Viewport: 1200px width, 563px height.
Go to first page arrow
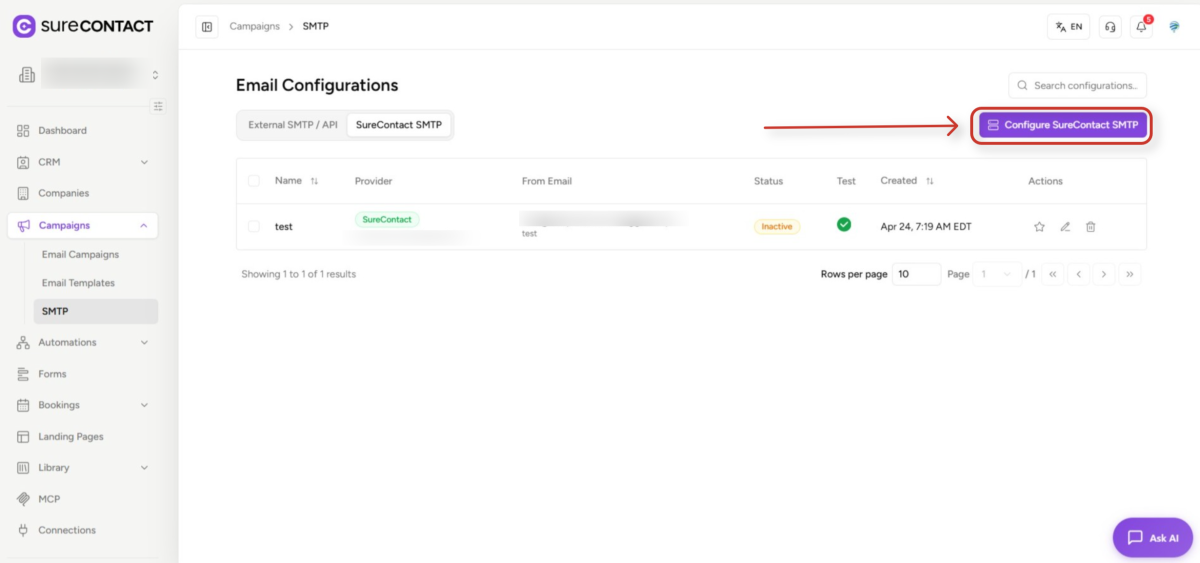coord(1053,274)
